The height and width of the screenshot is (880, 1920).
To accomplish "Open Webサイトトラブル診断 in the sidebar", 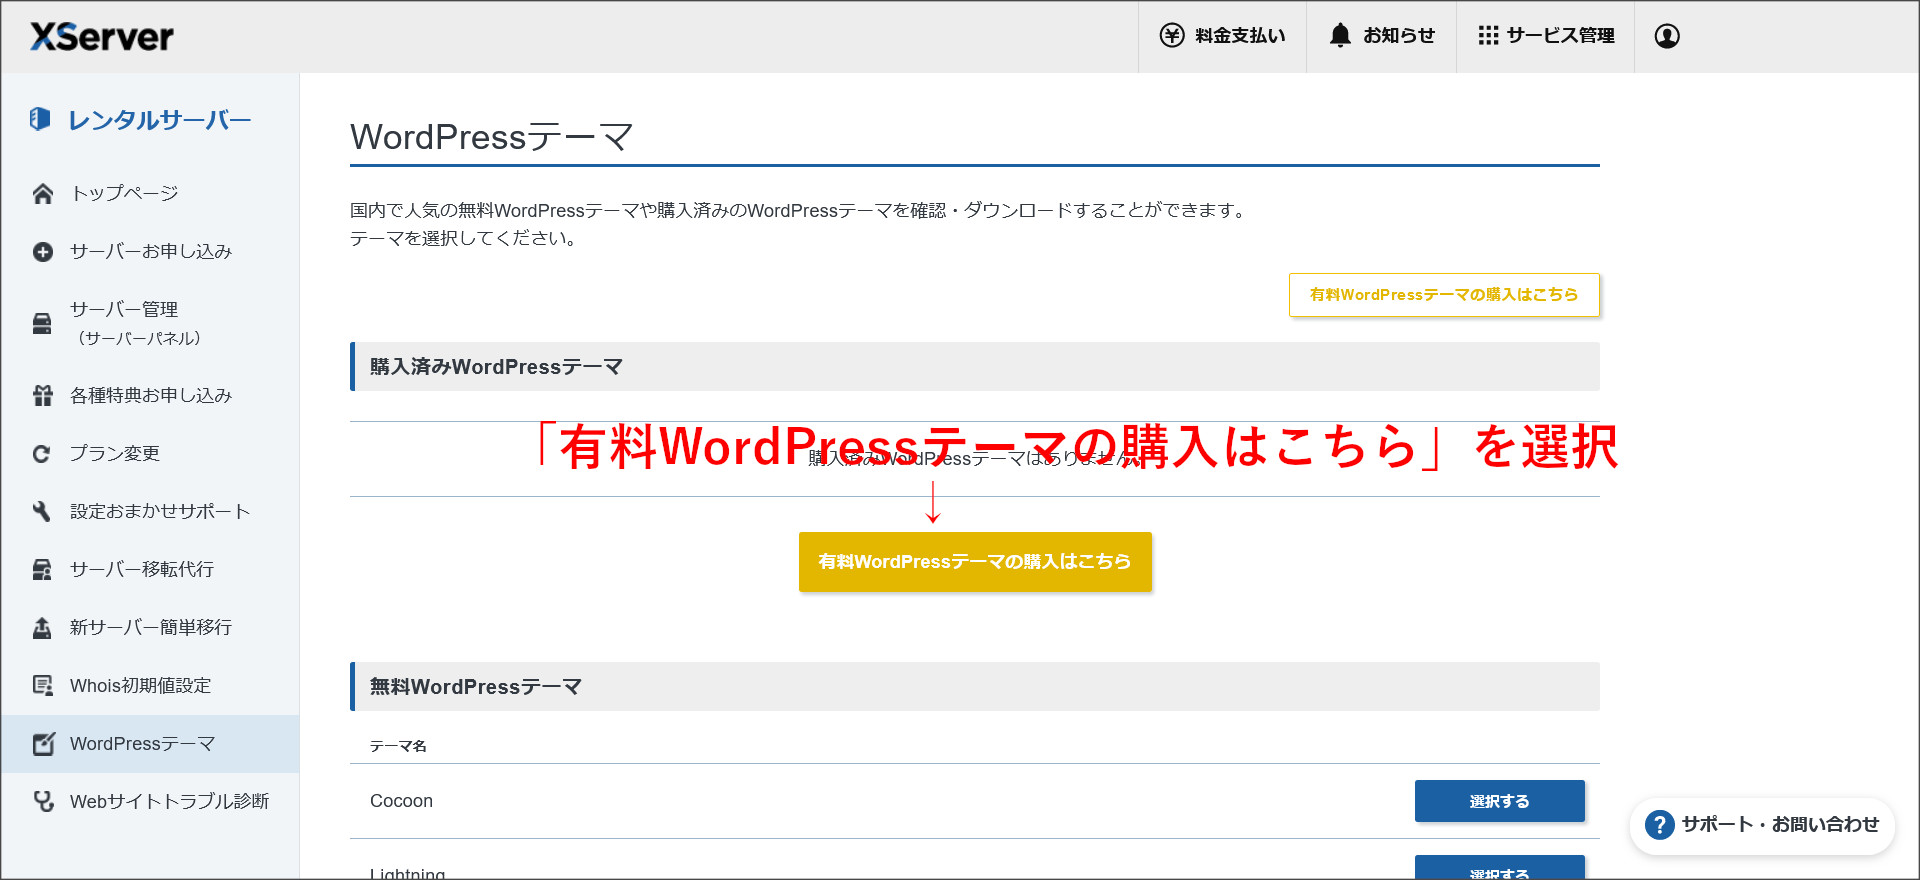I will tap(150, 802).
